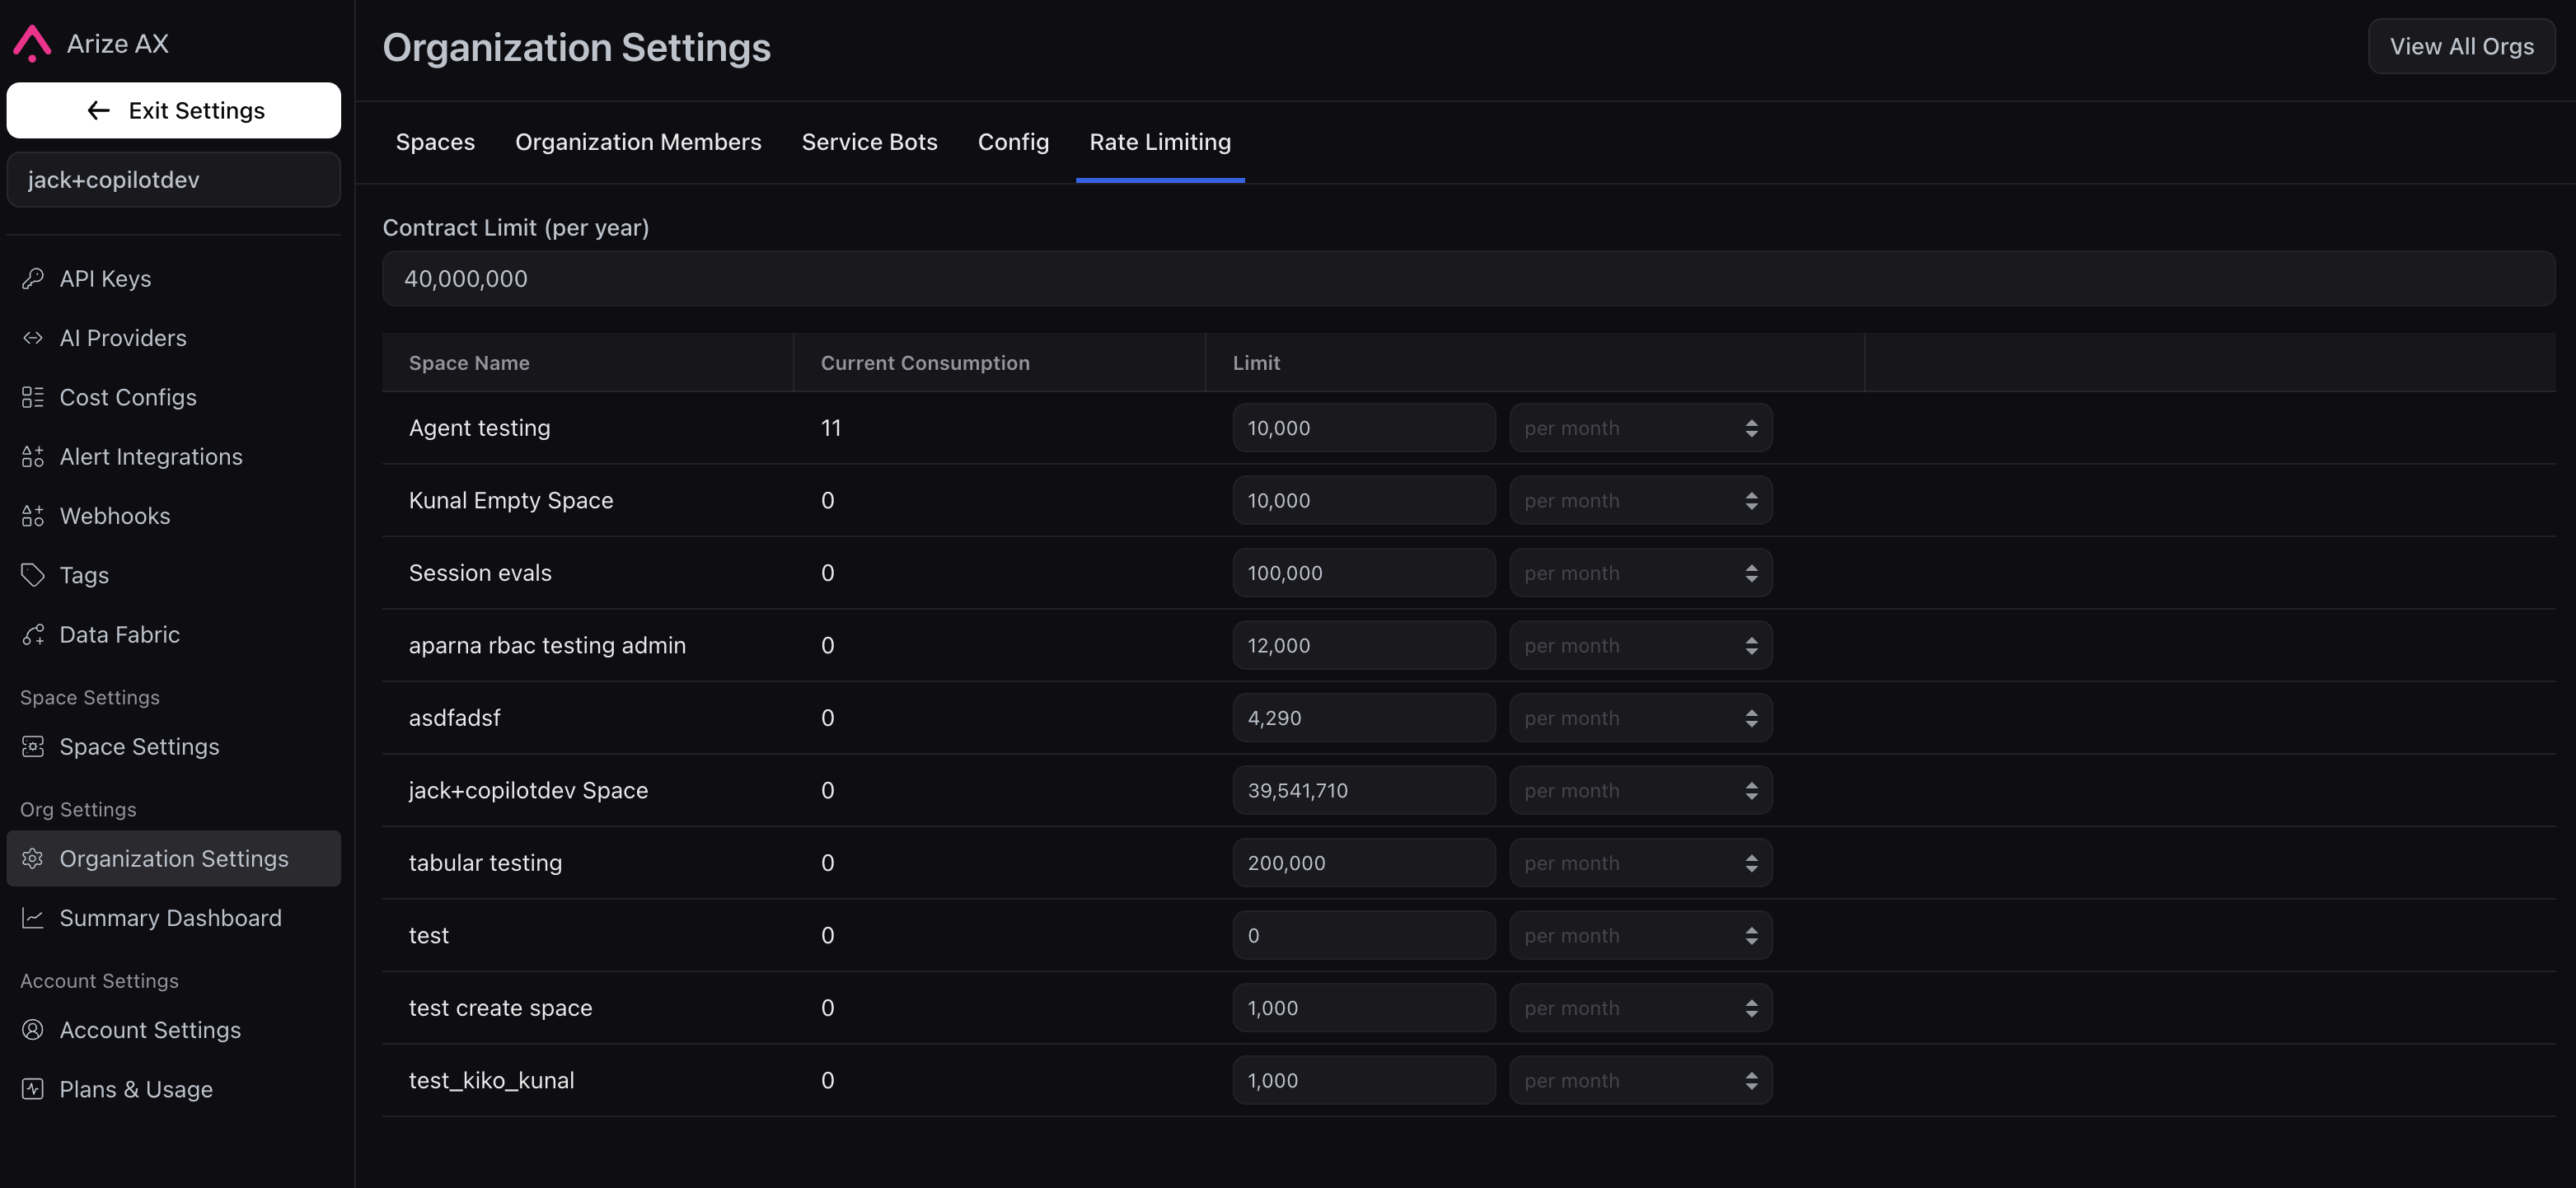Open per month dropdown for test_kiko_kunal

[1640, 1080]
